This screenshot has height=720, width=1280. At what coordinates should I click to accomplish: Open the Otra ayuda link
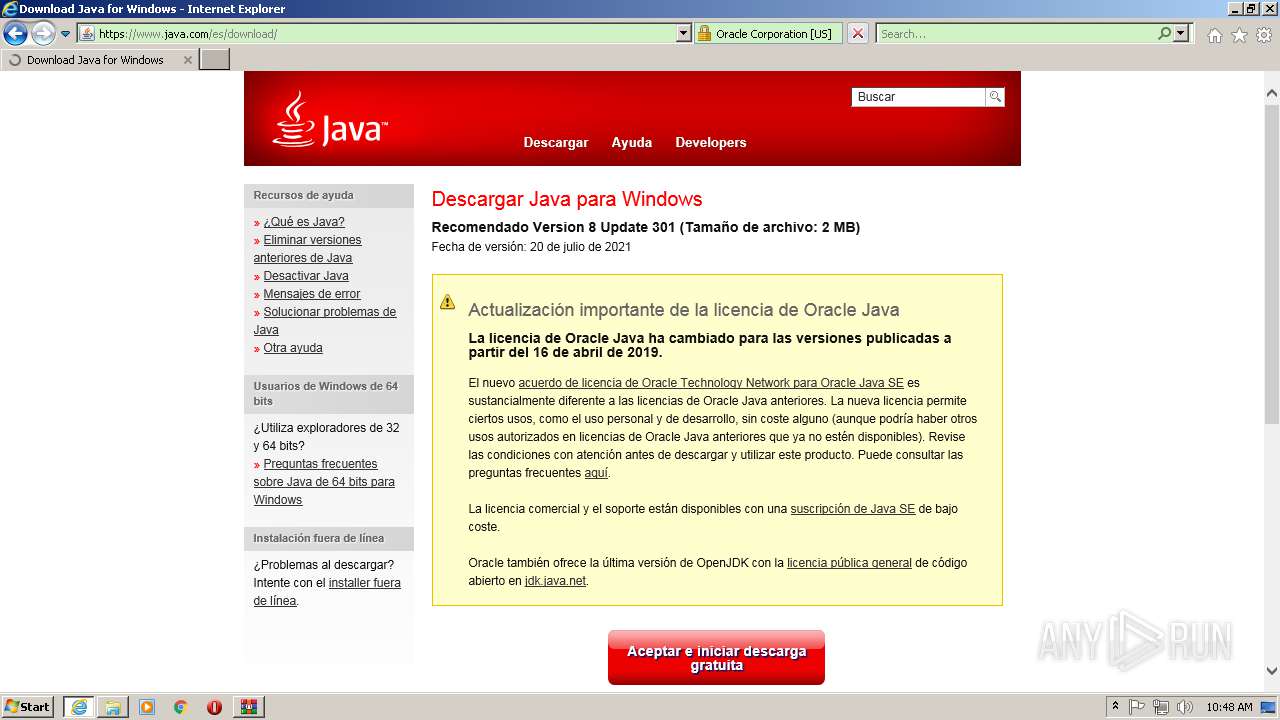(x=293, y=348)
